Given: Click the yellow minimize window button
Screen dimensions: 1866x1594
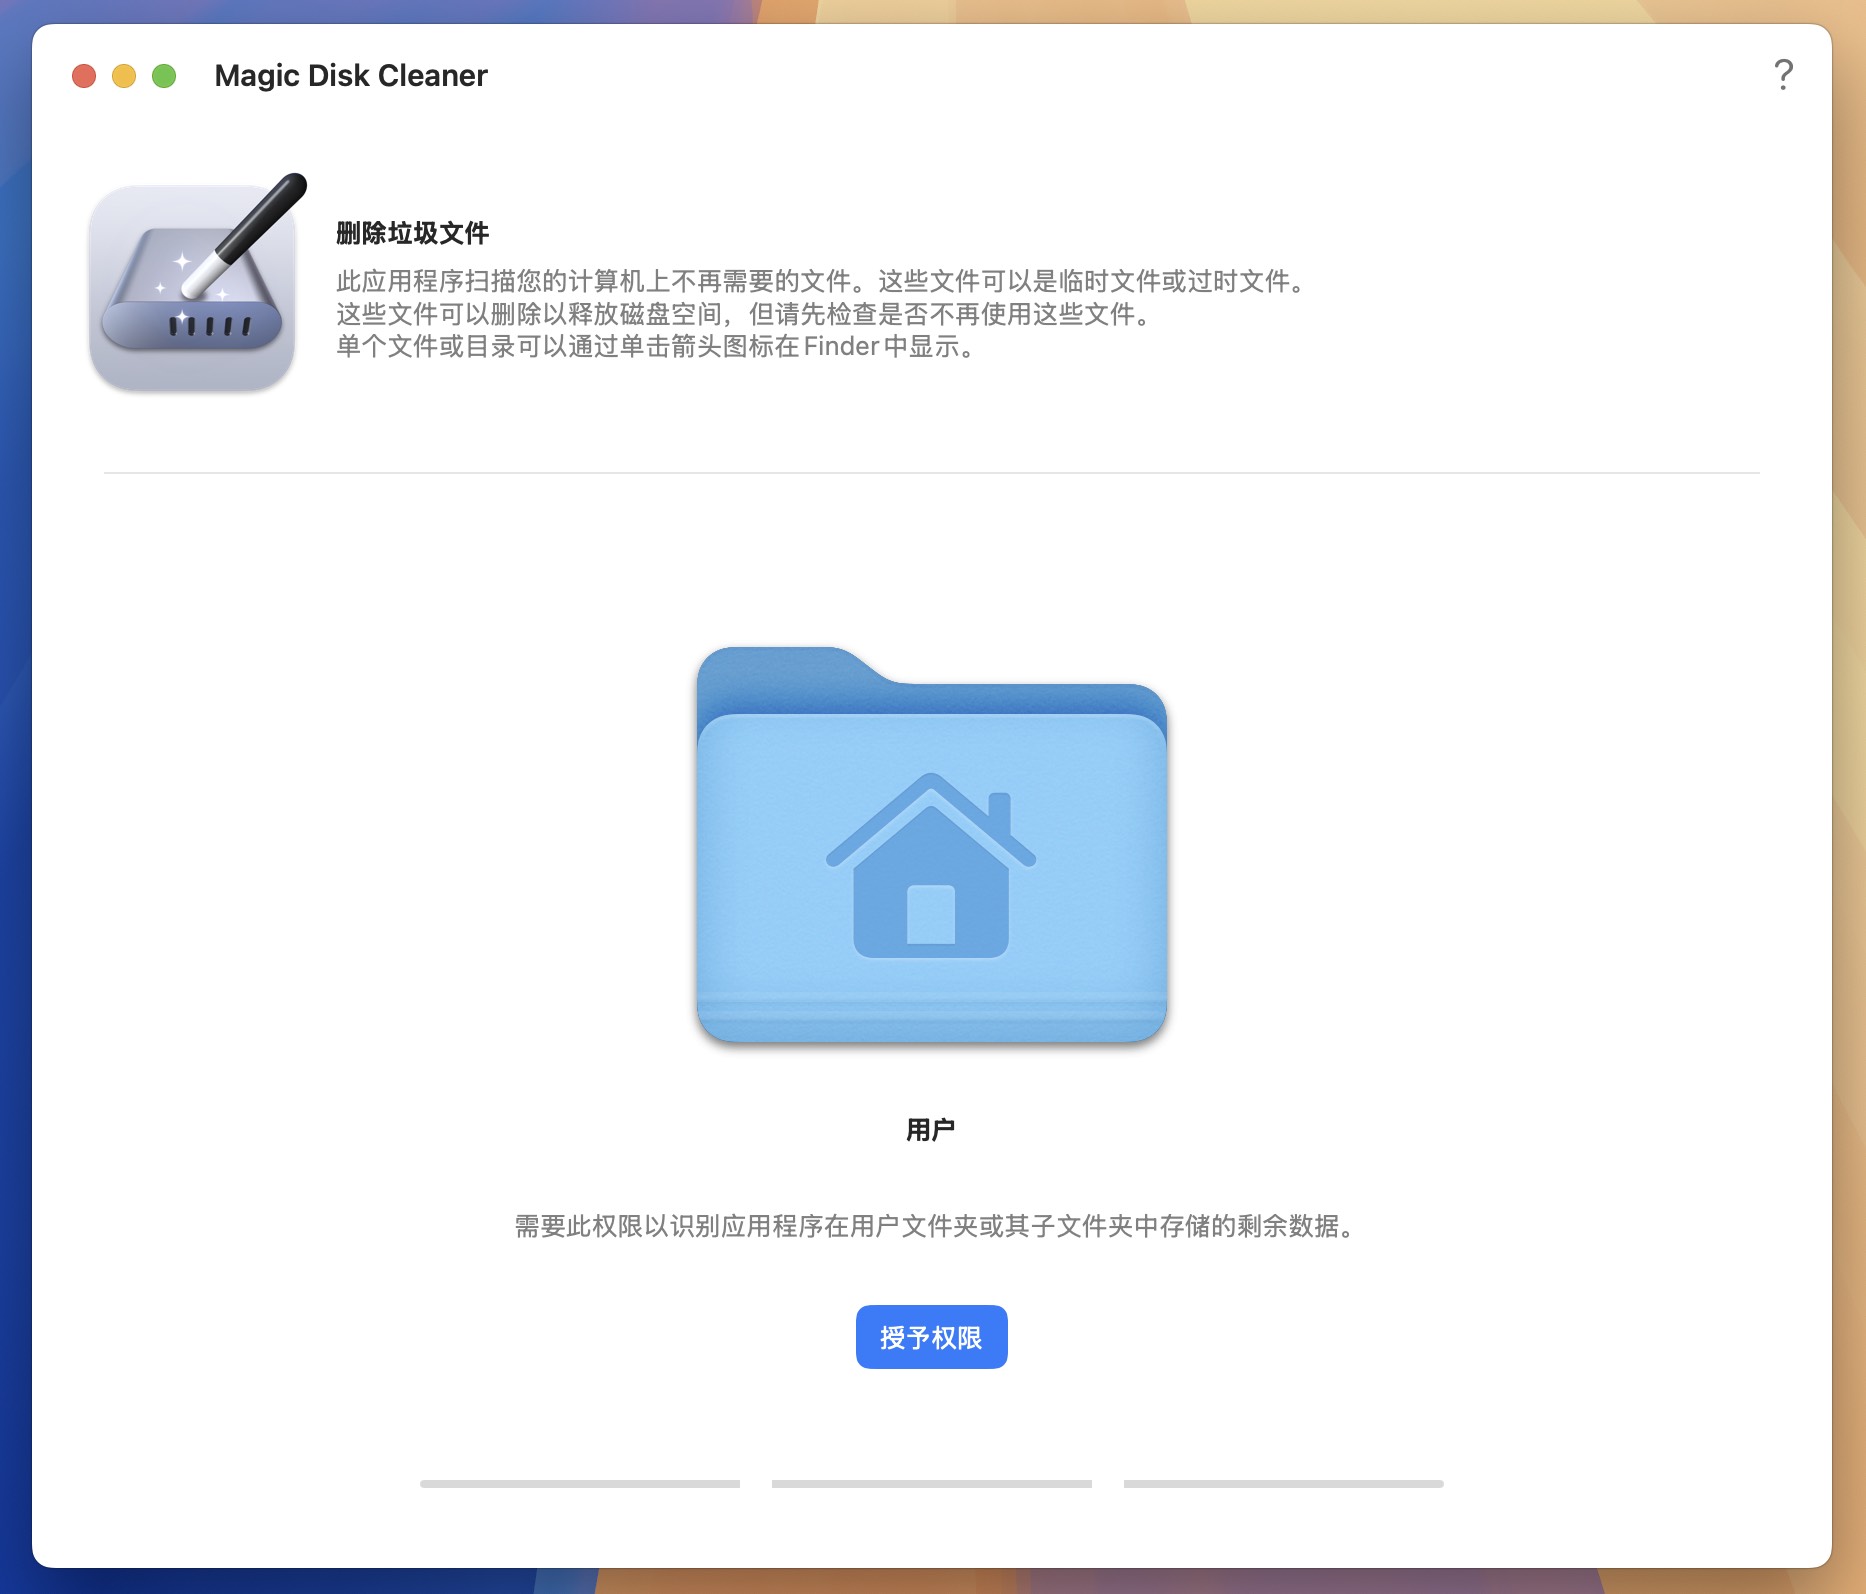Looking at the screenshot, I should point(122,74).
